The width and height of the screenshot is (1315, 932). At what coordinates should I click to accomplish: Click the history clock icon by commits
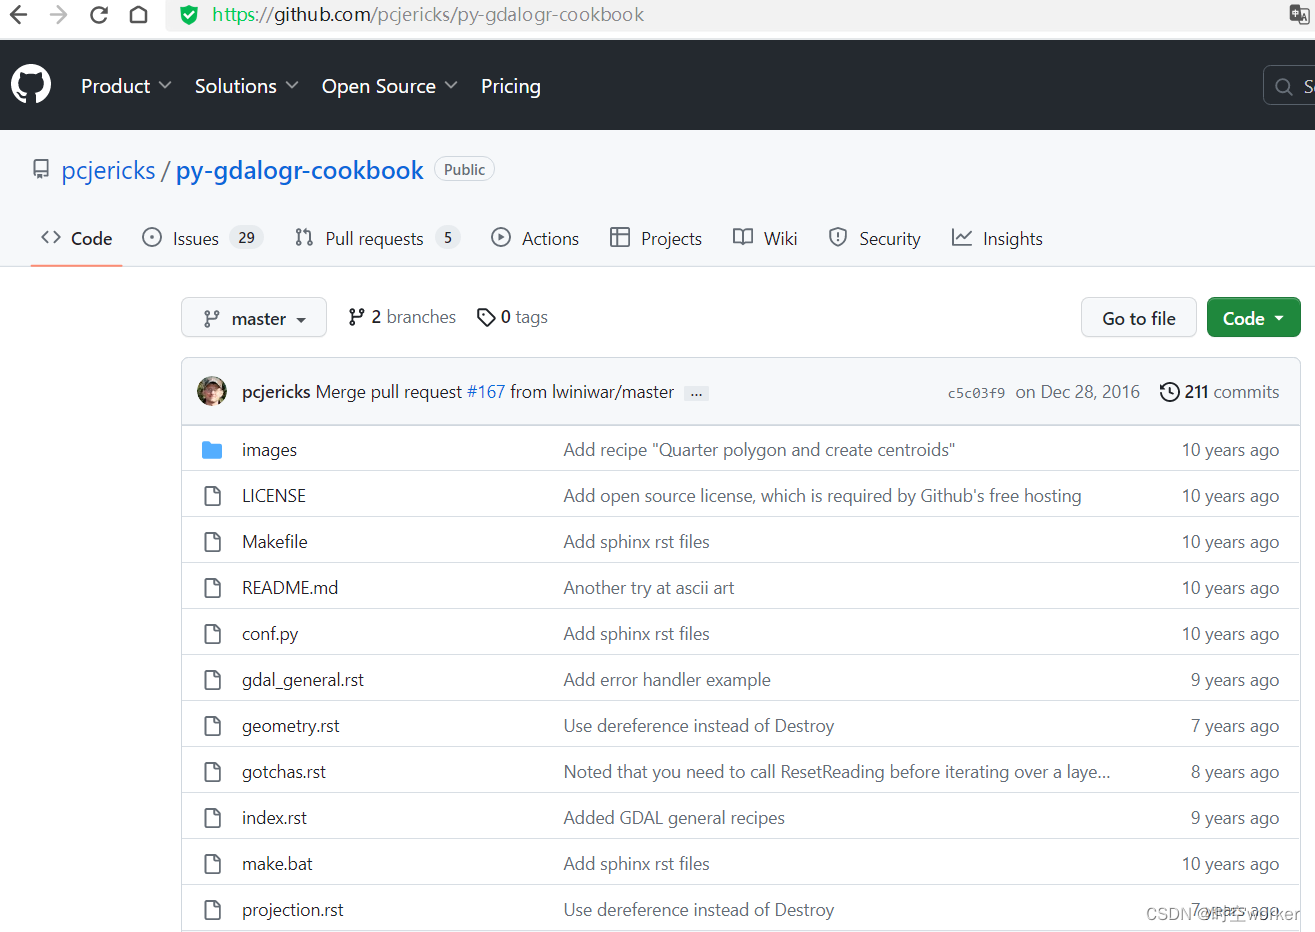pos(1169,392)
